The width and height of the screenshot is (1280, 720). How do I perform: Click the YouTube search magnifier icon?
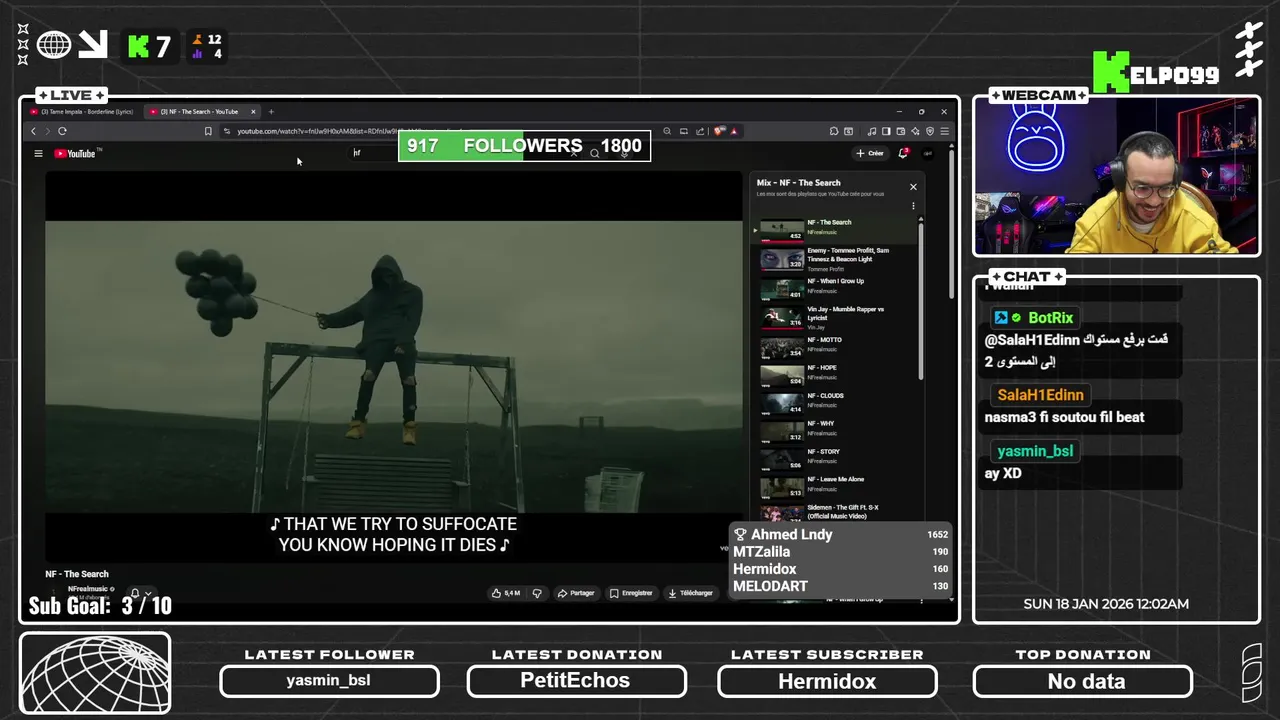click(x=594, y=153)
